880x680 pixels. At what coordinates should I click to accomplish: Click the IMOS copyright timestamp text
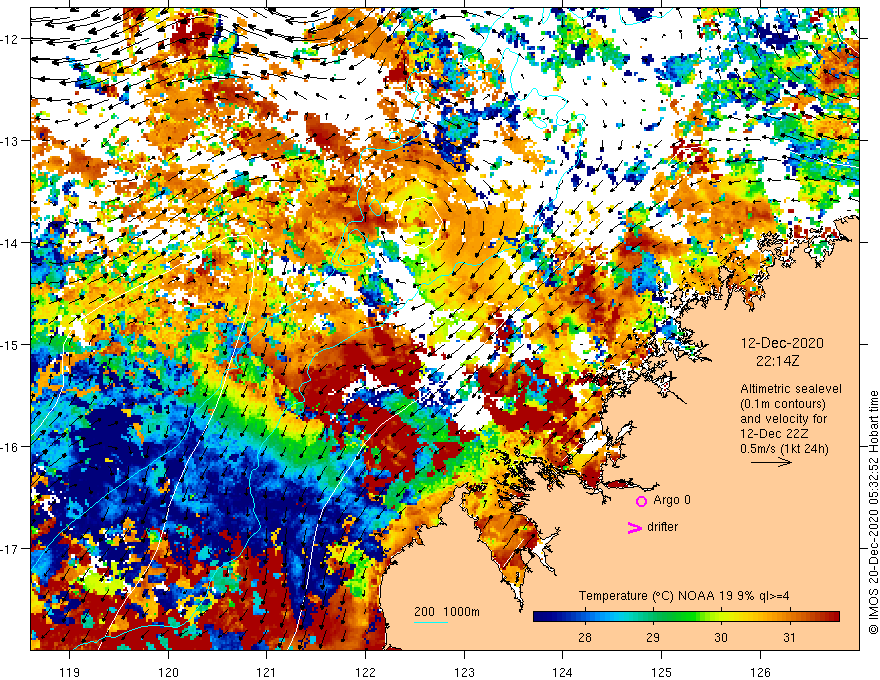pos(873,512)
